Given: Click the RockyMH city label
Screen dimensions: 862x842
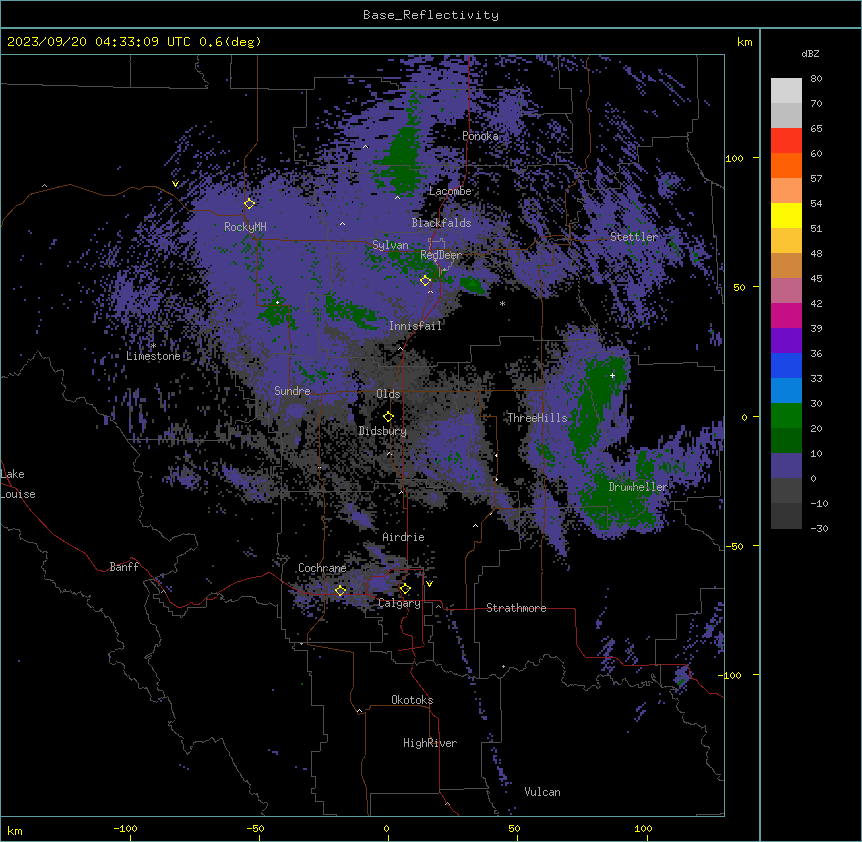Looking at the screenshot, I should (x=245, y=226).
